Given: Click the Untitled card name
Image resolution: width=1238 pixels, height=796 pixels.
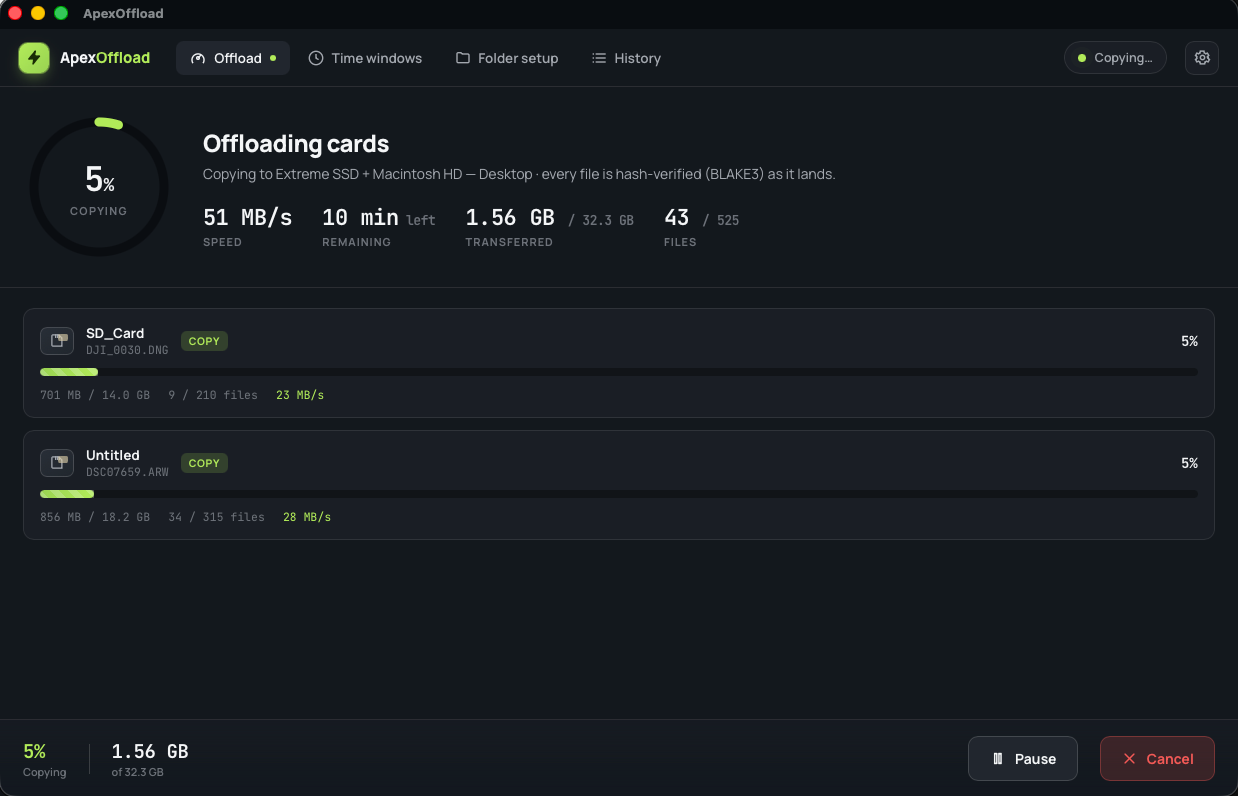Looking at the screenshot, I should [113, 455].
